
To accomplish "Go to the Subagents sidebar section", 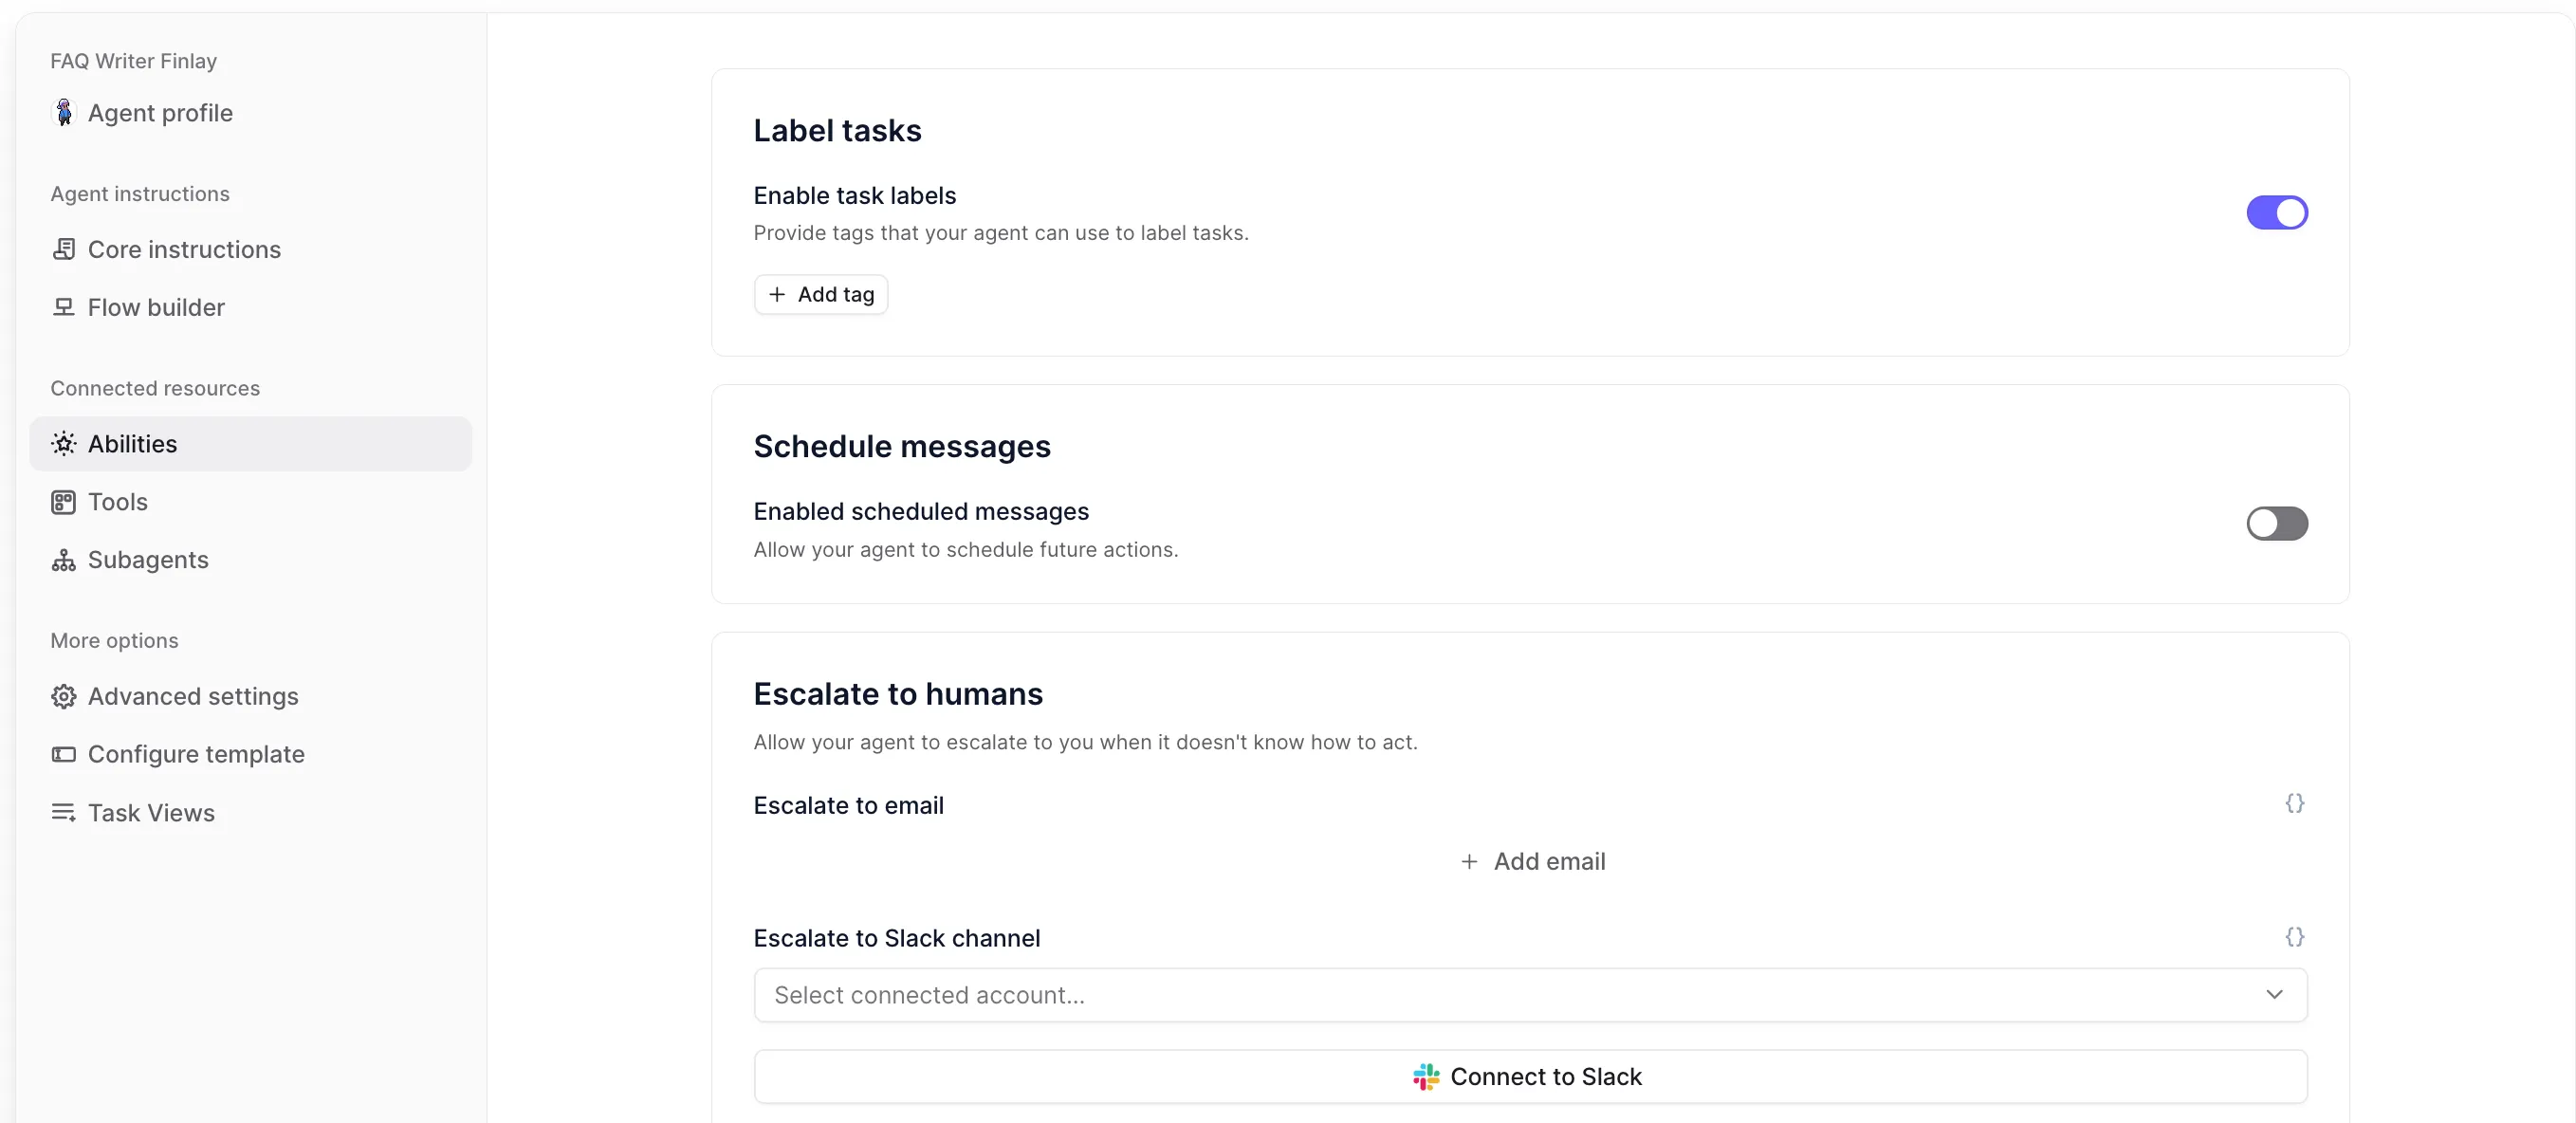I will pyautogui.click(x=148, y=560).
